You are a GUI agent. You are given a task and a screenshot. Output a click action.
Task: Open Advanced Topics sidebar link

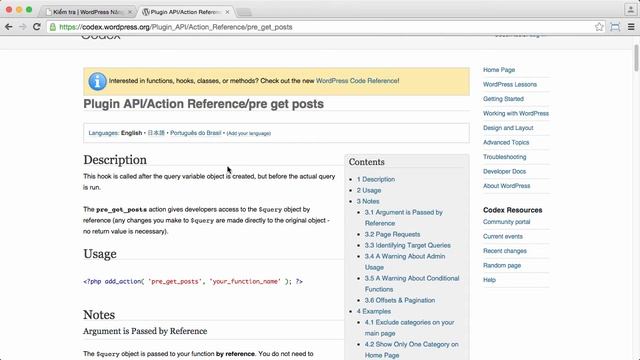coord(506,142)
